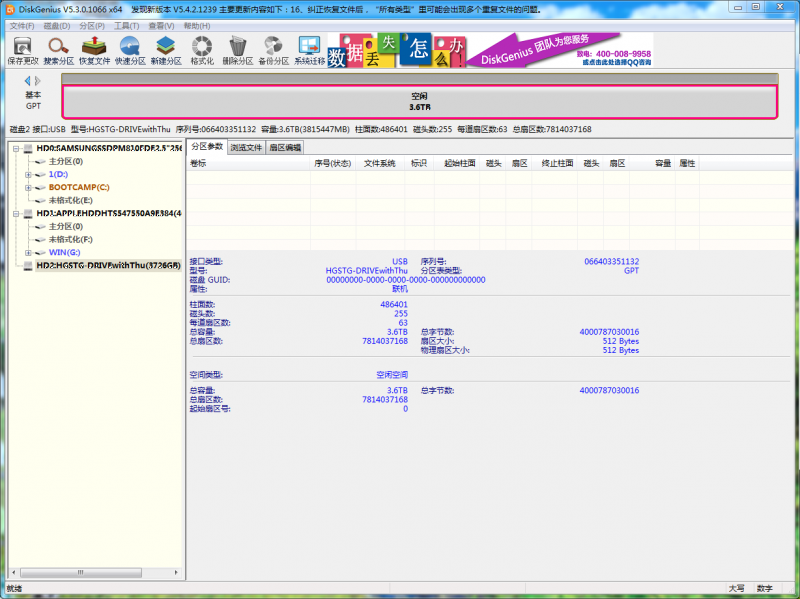Select 主分区(0) under HD1 APPLE
The width and height of the screenshot is (800, 599).
pos(66,227)
